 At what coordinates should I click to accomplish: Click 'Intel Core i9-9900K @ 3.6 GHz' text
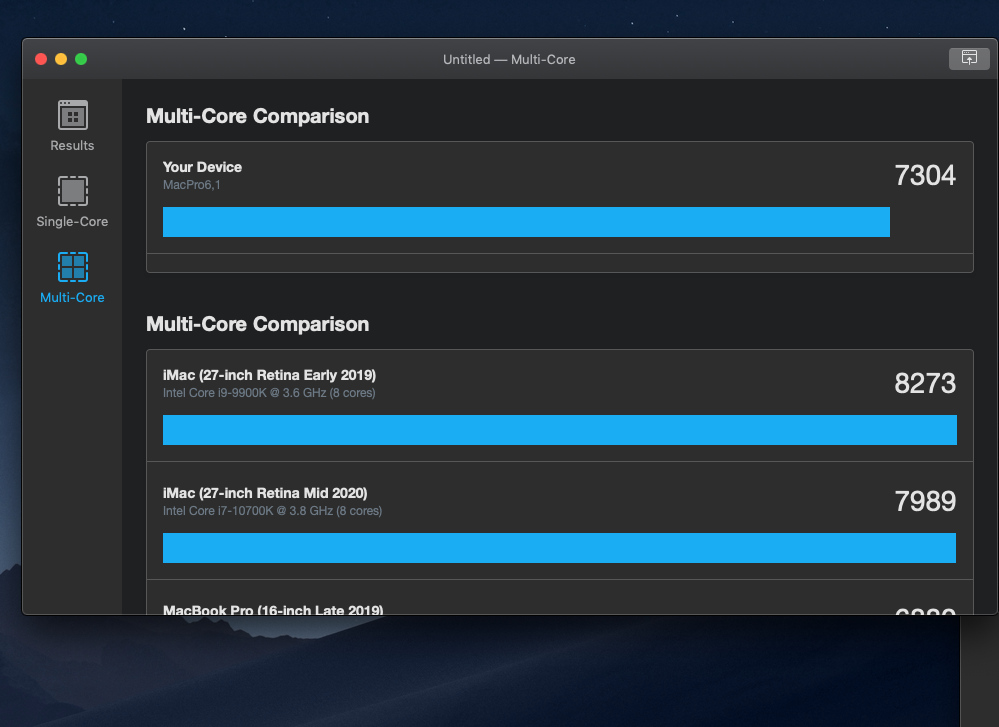tap(245, 393)
